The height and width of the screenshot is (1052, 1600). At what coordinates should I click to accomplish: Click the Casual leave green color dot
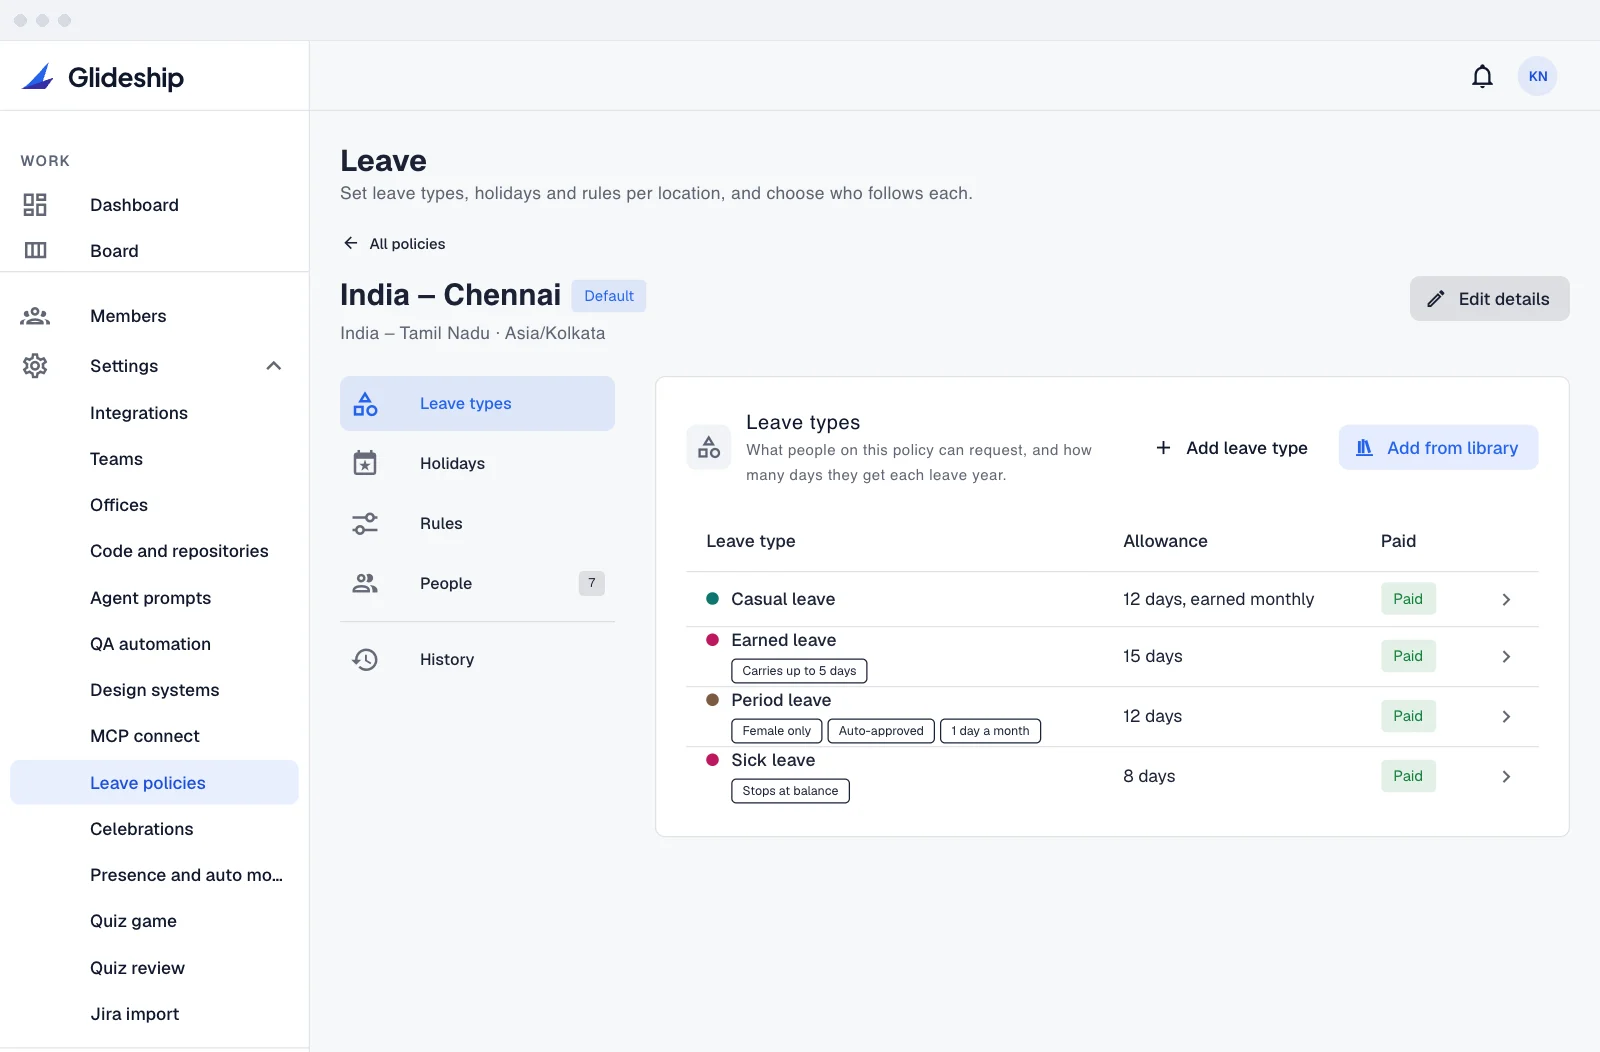click(x=712, y=599)
